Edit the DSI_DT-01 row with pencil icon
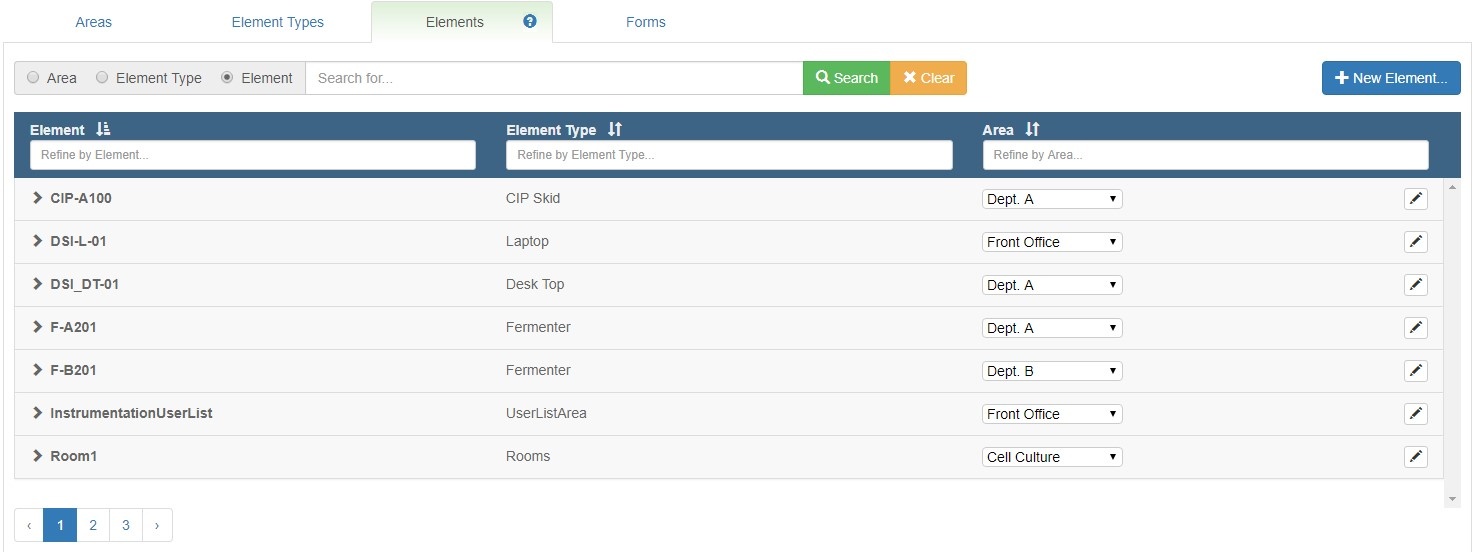Image resolution: width=1479 pixels, height=552 pixels. tap(1415, 285)
